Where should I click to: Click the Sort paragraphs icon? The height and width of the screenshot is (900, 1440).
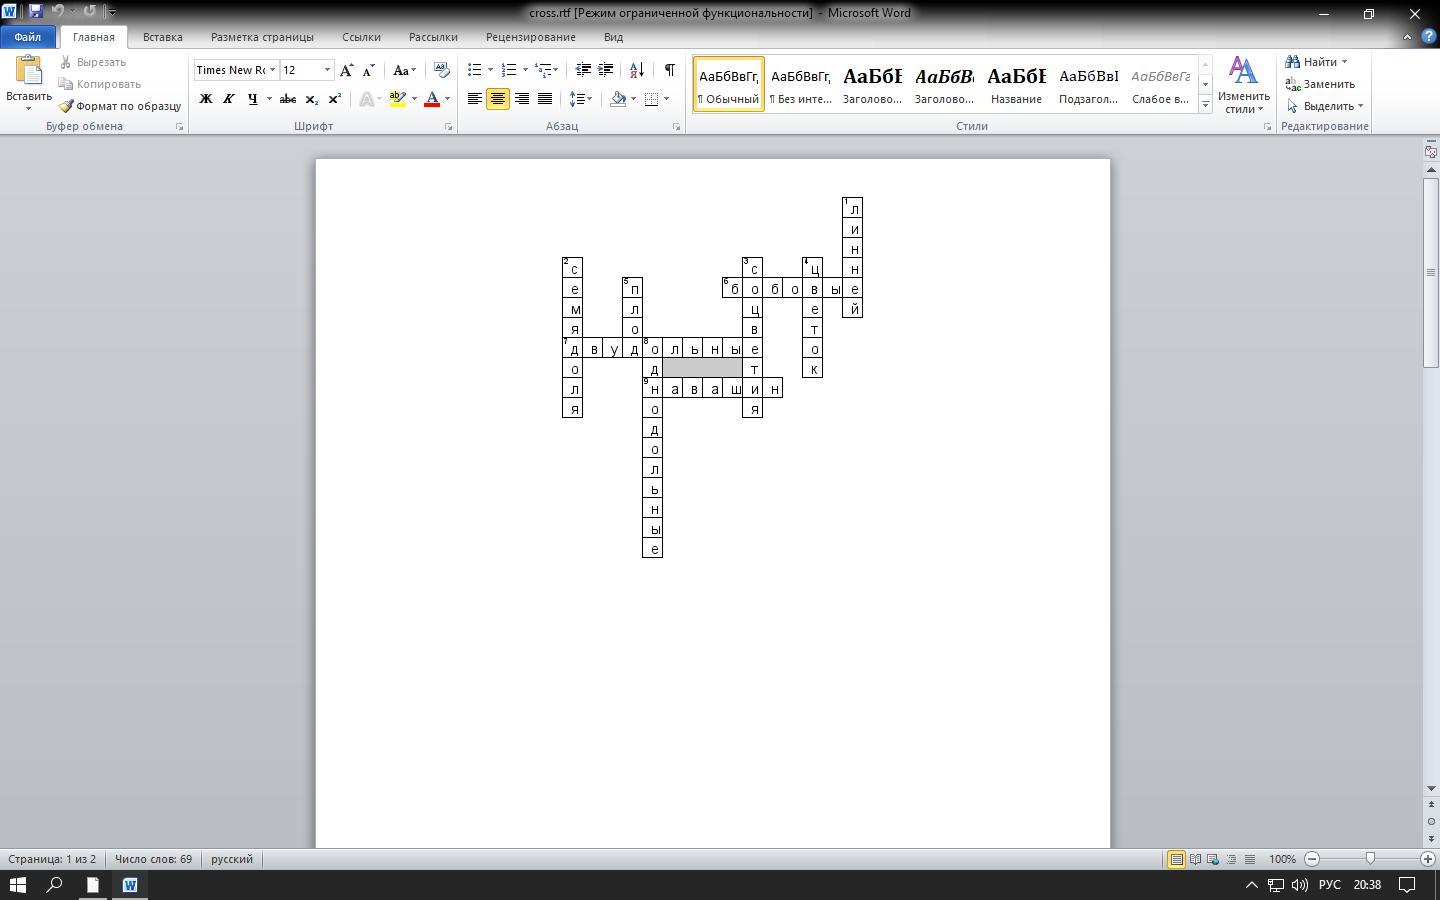tap(636, 70)
